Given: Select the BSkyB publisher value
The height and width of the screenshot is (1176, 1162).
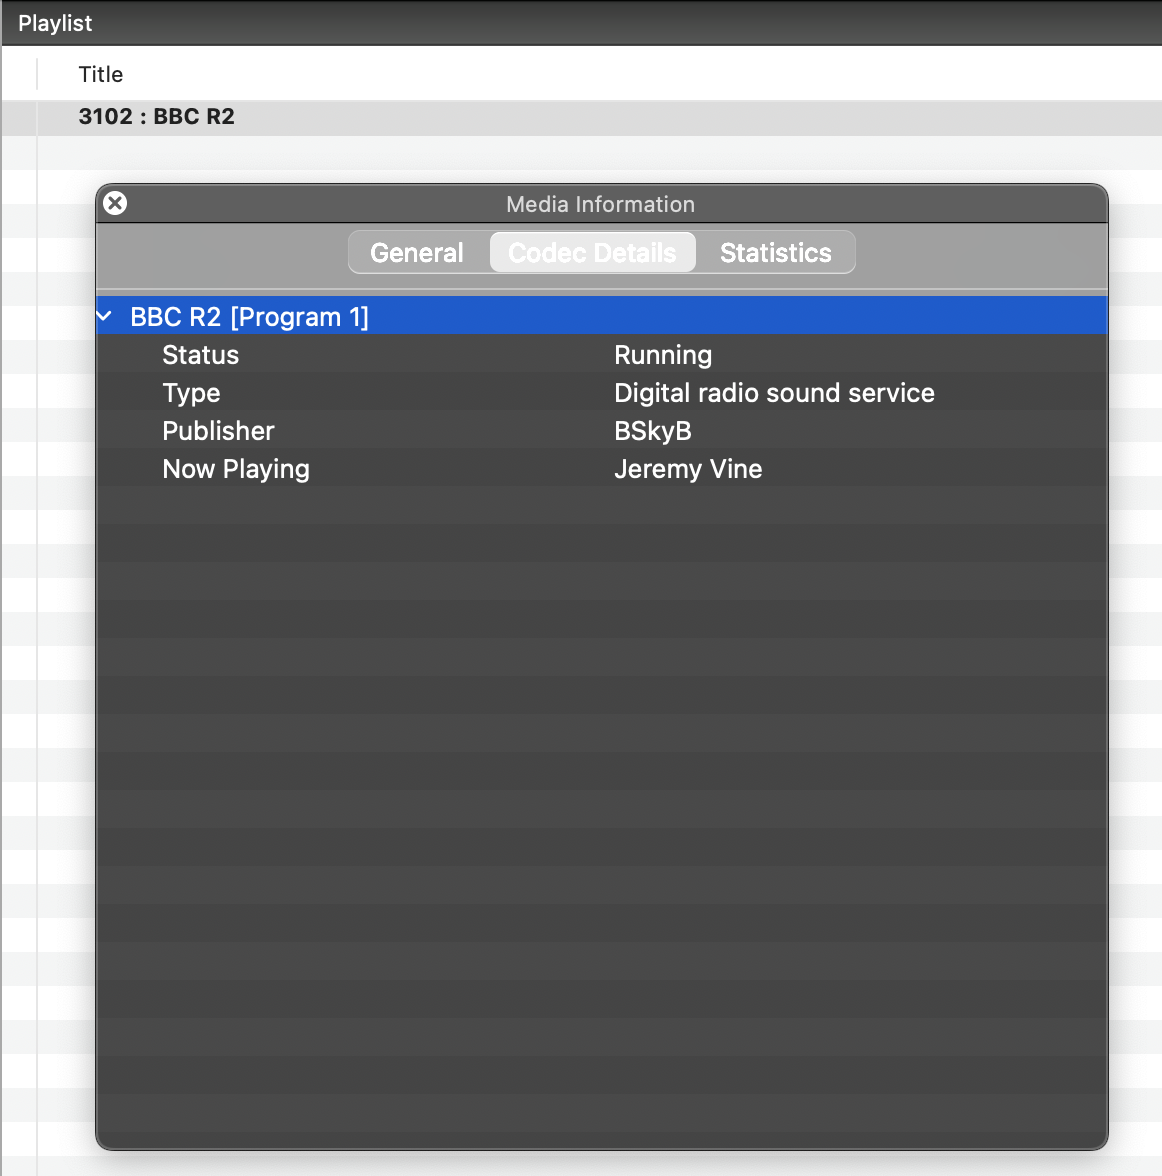Looking at the screenshot, I should pos(653,431).
